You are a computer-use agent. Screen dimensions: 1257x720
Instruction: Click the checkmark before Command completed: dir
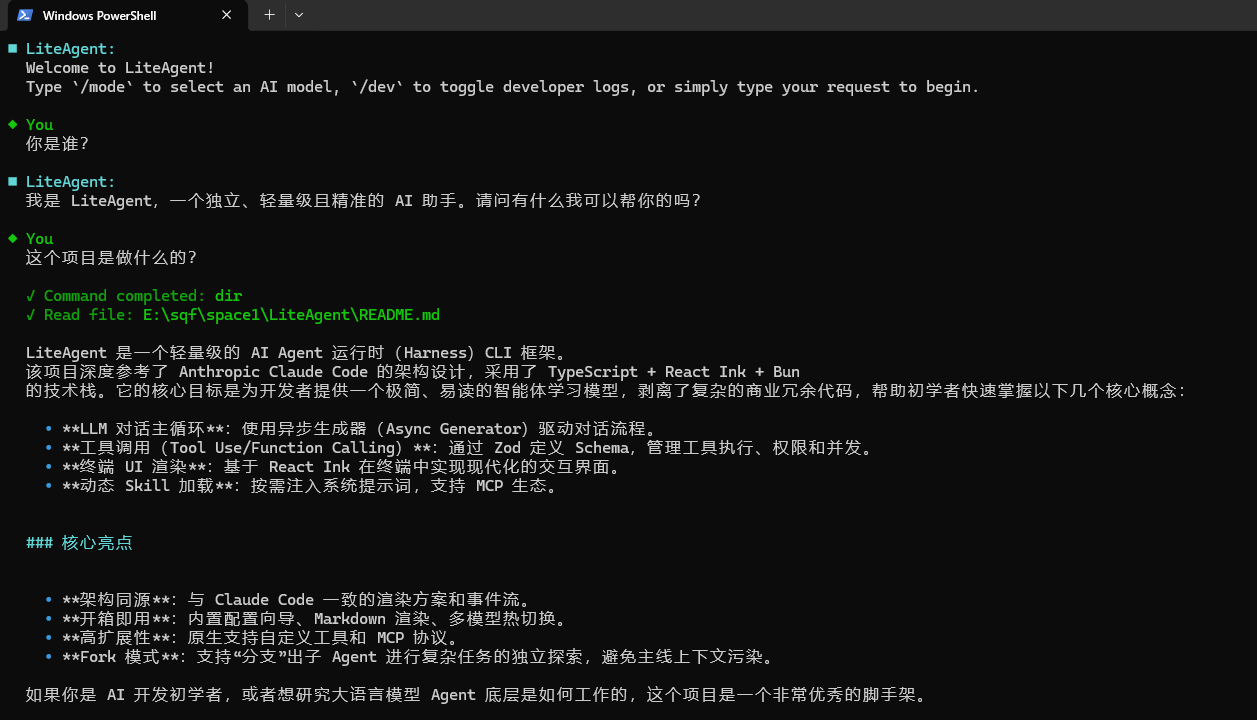click(31, 296)
